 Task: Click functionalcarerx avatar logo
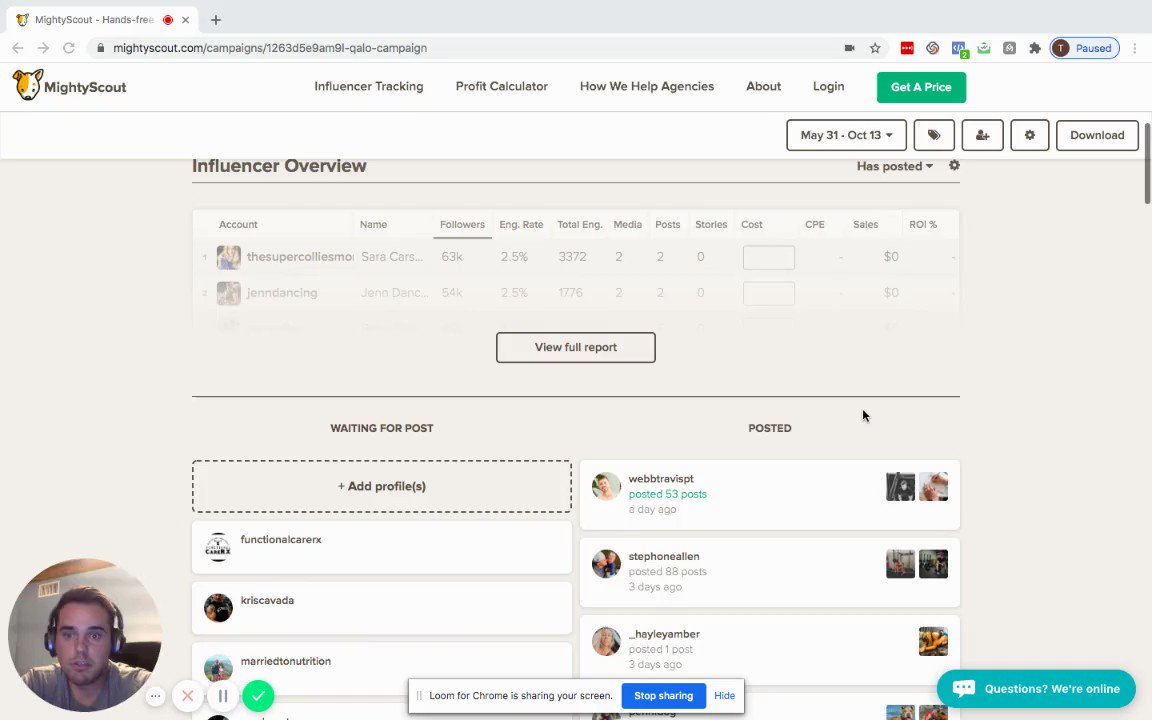pos(218,547)
